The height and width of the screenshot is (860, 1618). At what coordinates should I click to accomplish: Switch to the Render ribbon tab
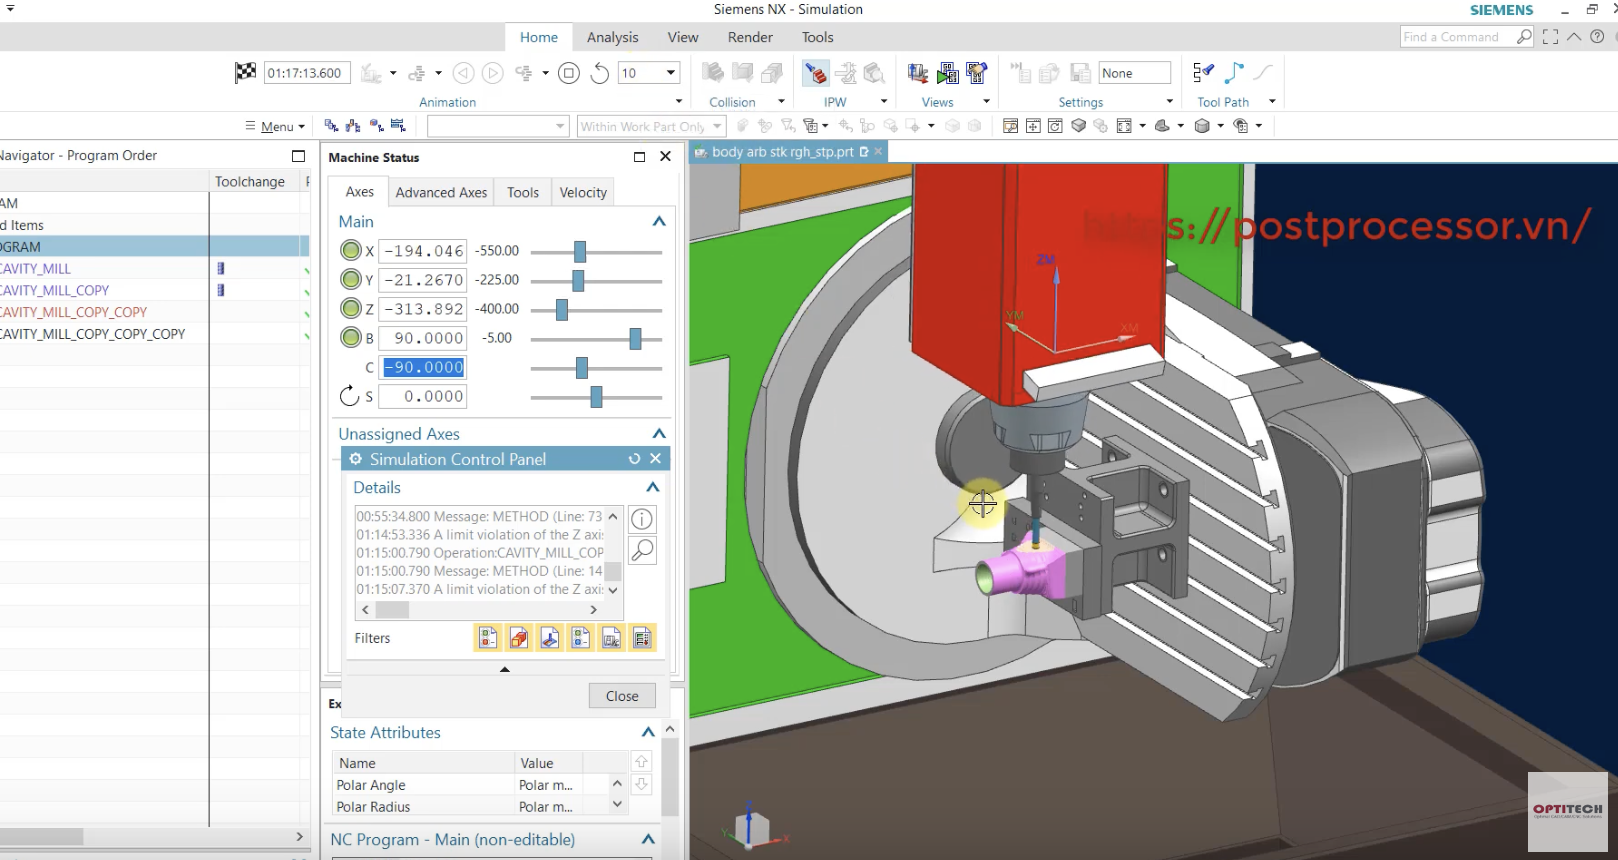click(750, 37)
